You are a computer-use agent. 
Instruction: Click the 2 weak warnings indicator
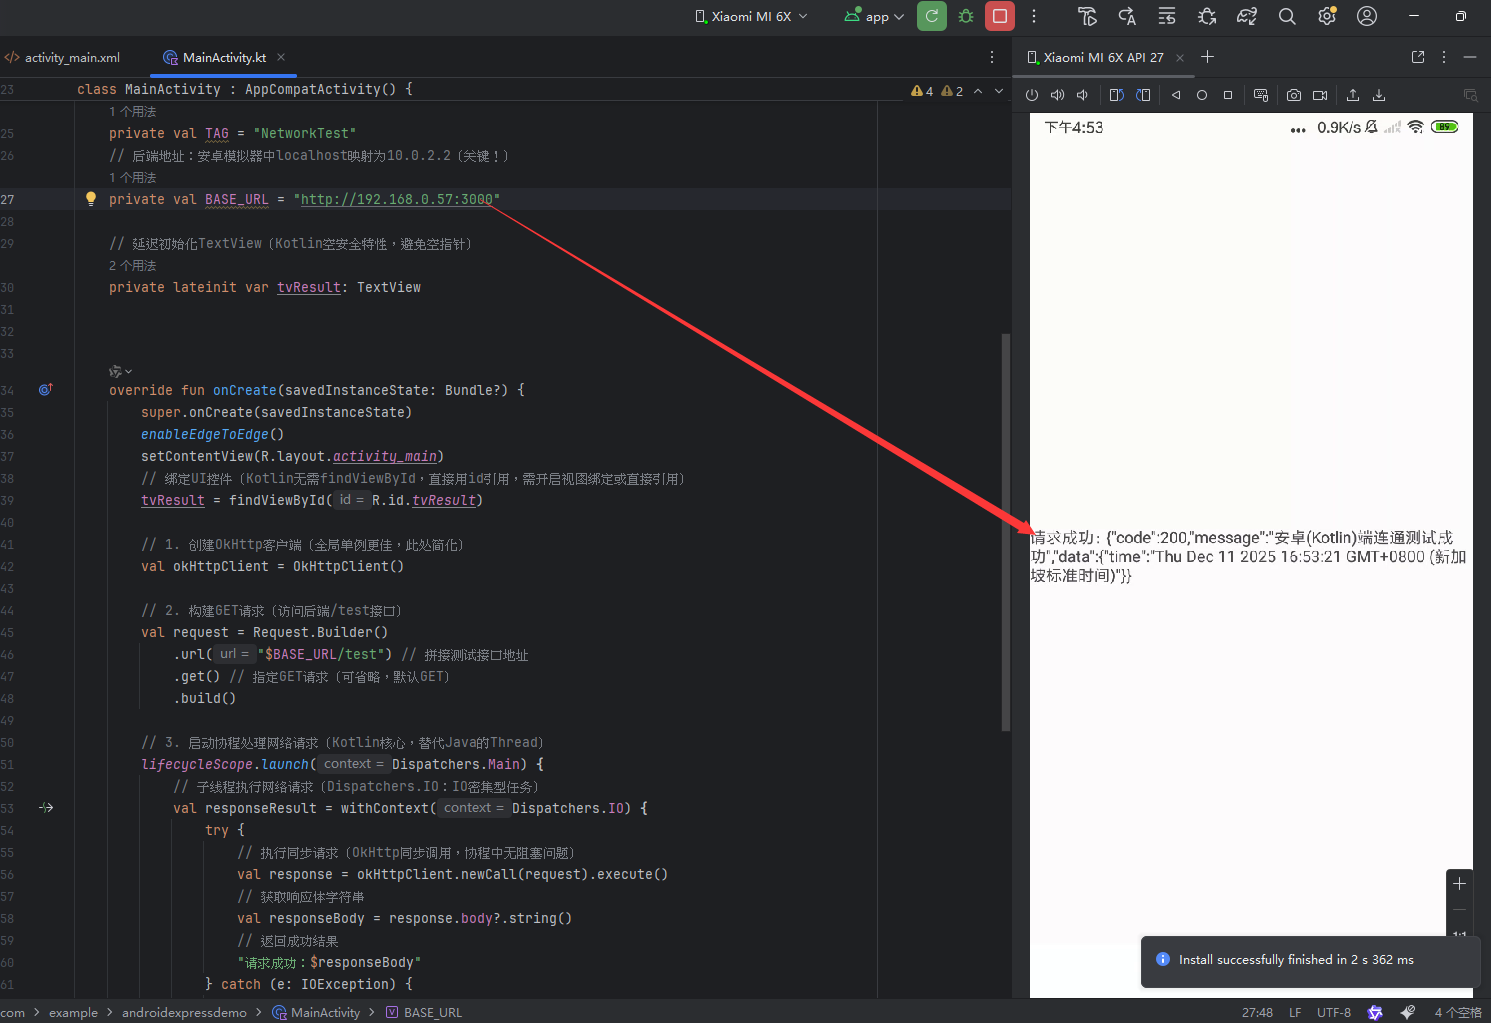(x=952, y=91)
